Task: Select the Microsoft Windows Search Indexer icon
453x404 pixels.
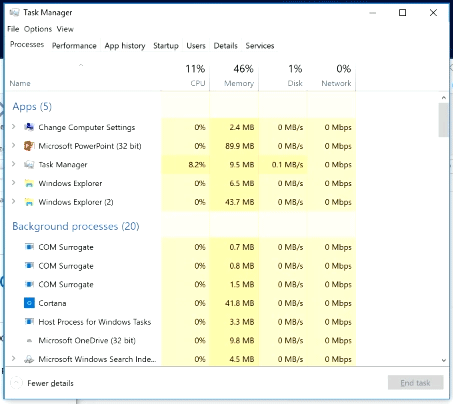Action: point(29,359)
